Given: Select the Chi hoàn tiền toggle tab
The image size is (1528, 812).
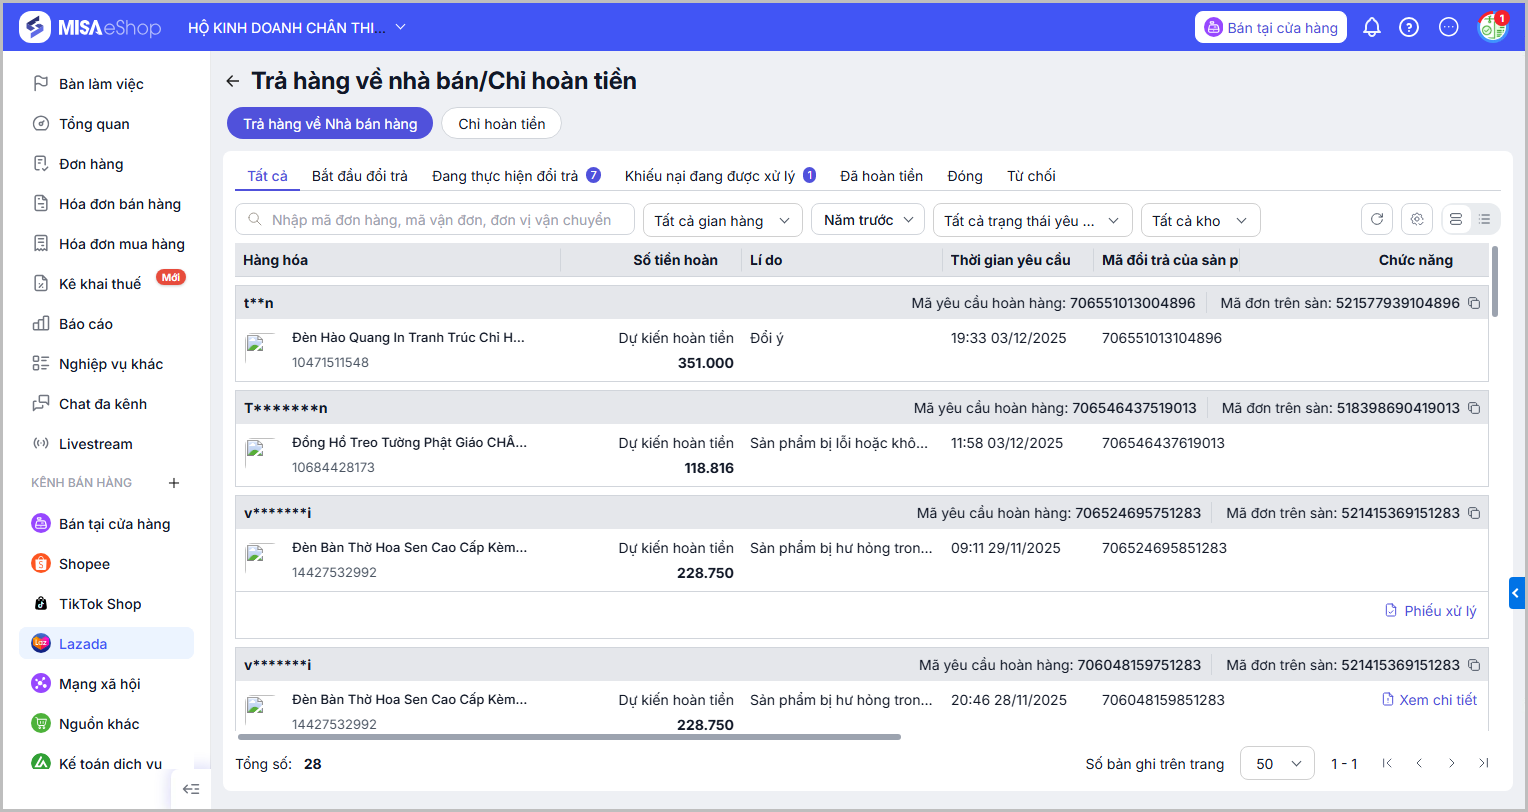Looking at the screenshot, I should tap(501, 124).
